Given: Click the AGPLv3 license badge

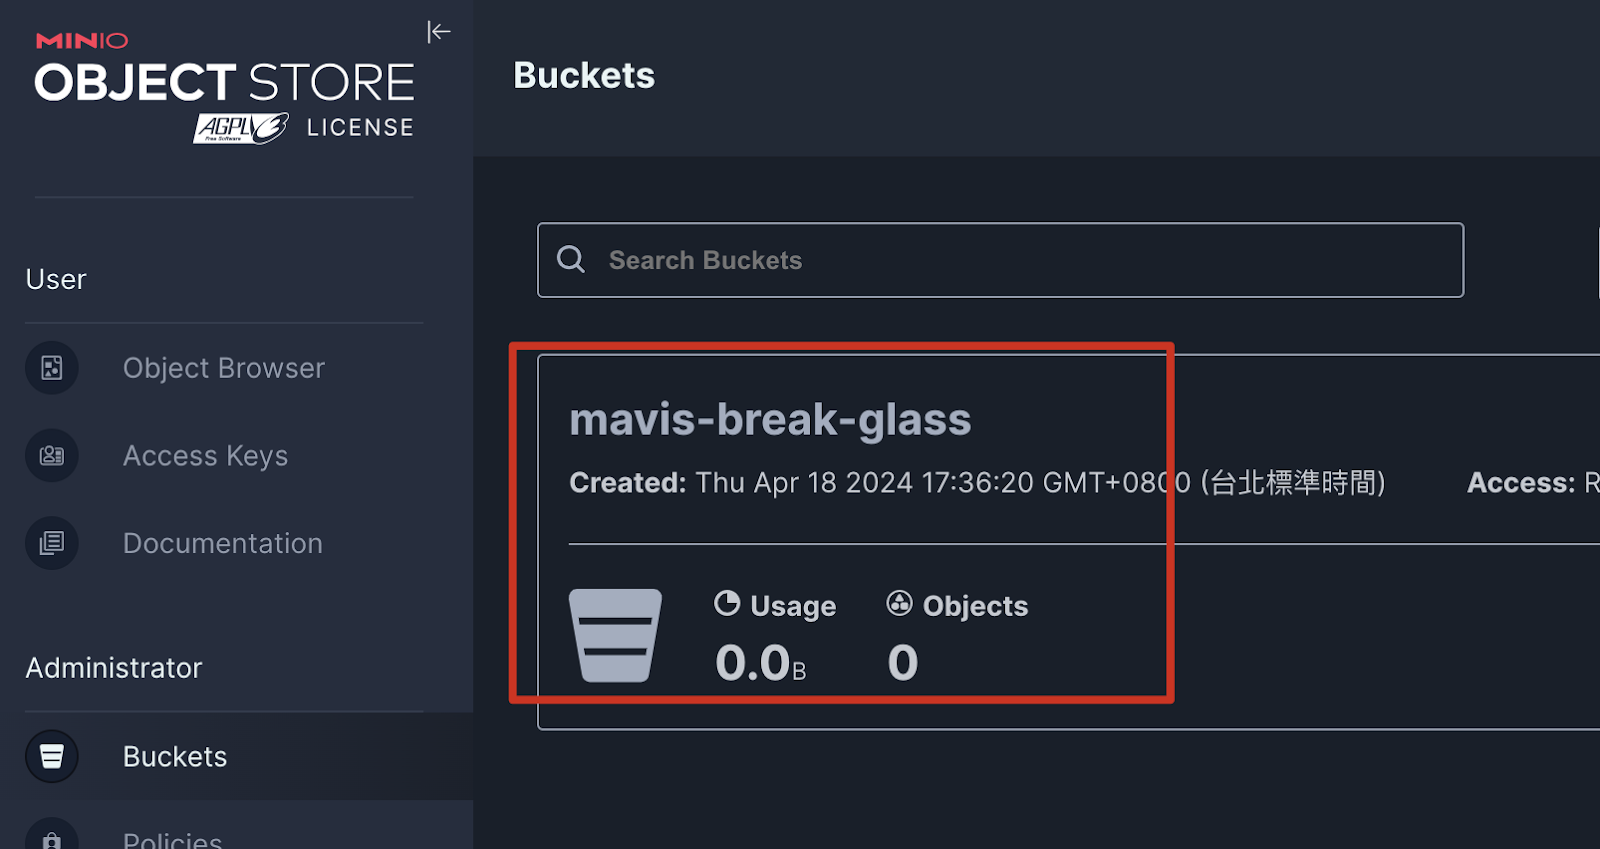Looking at the screenshot, I should [x=241, y=128].
